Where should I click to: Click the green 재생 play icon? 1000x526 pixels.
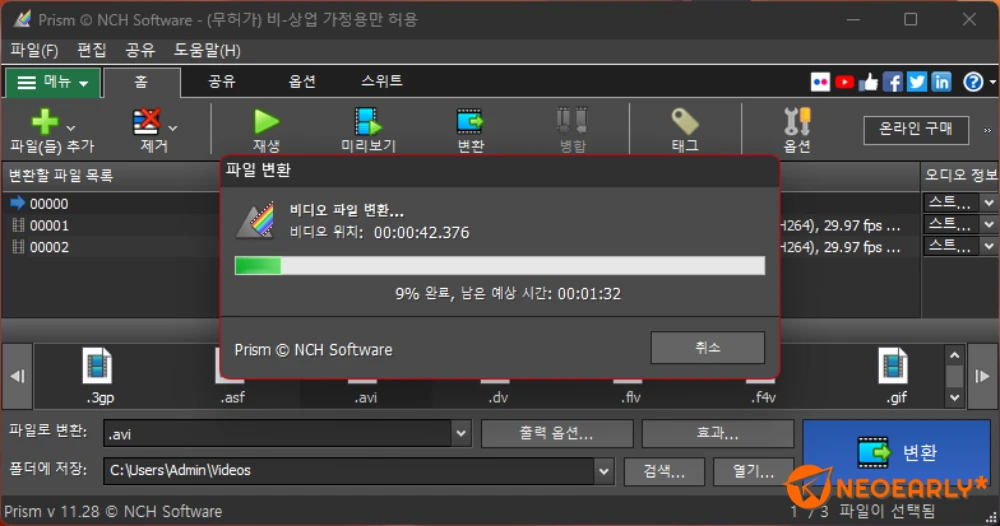point(266,121)
